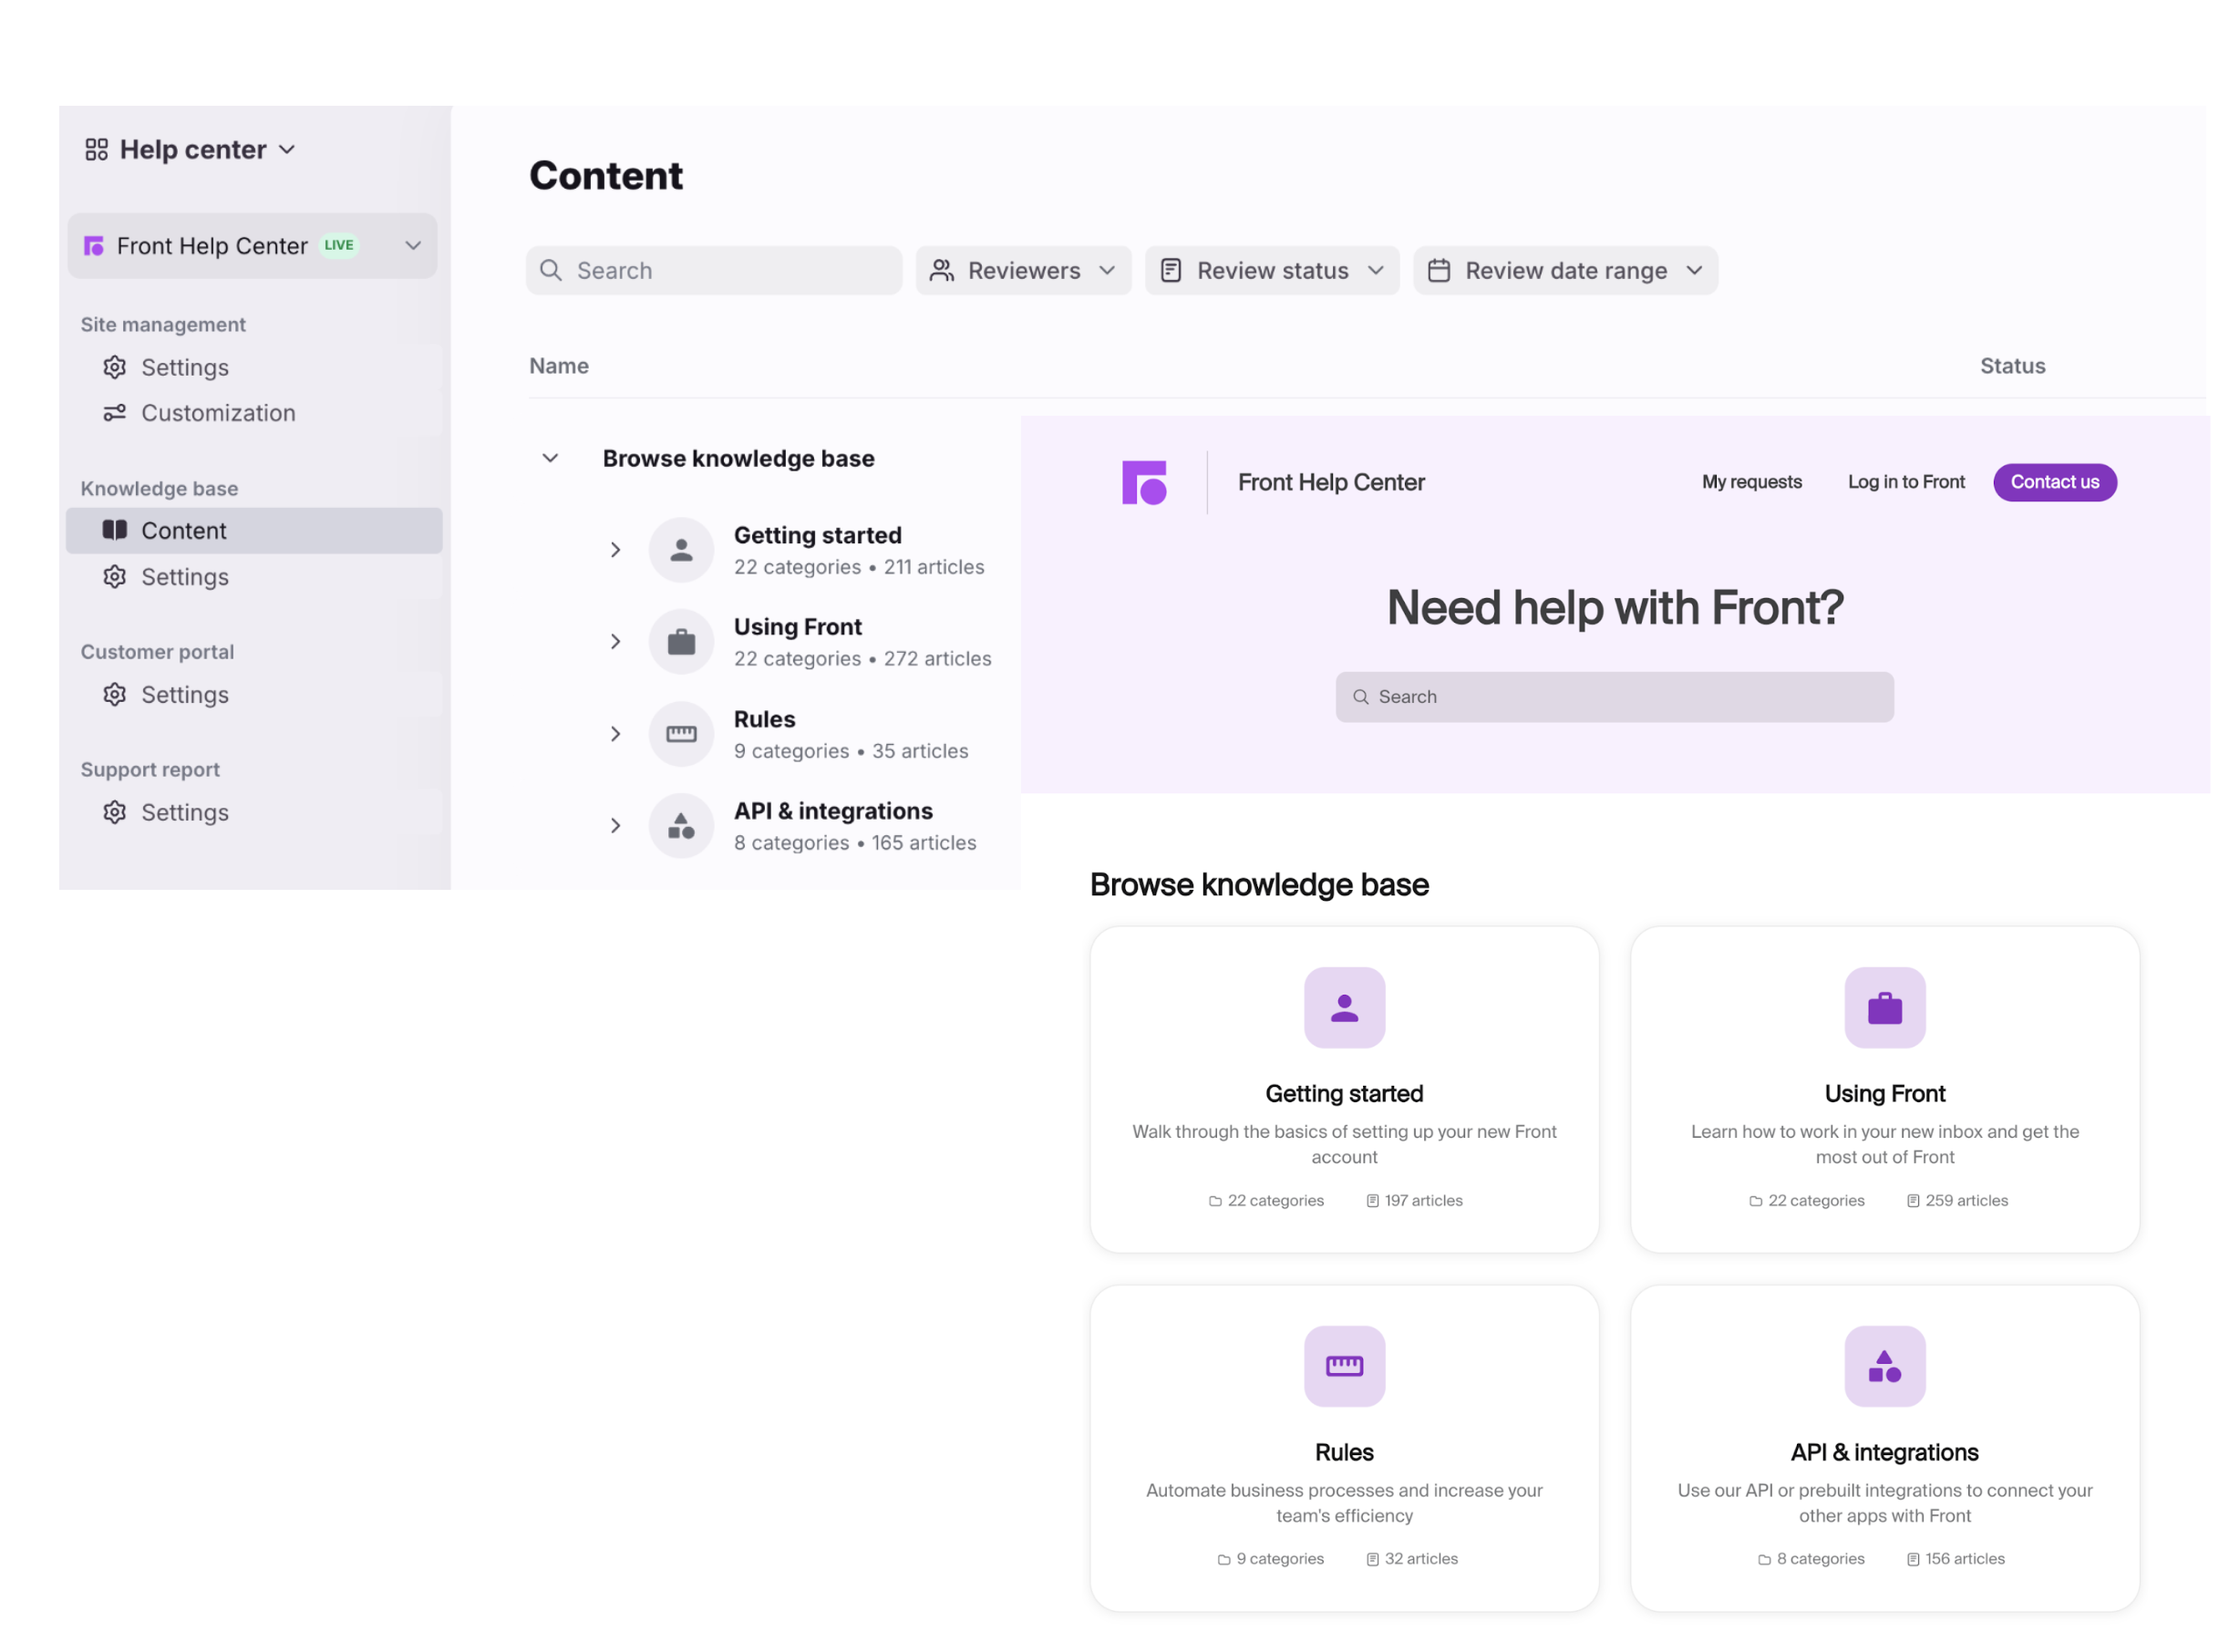Click the Status column header
This screenshot has width=2219, height=1652.
(x=2013, y=366)
